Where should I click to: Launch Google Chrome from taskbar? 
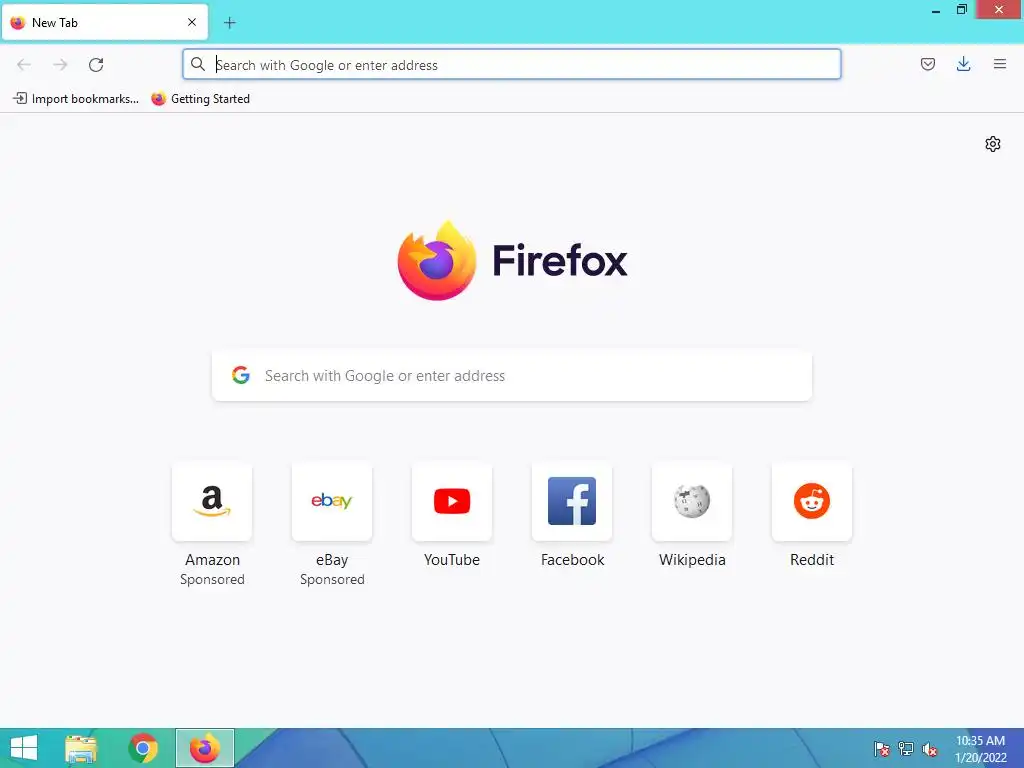(x=143, y=748)
